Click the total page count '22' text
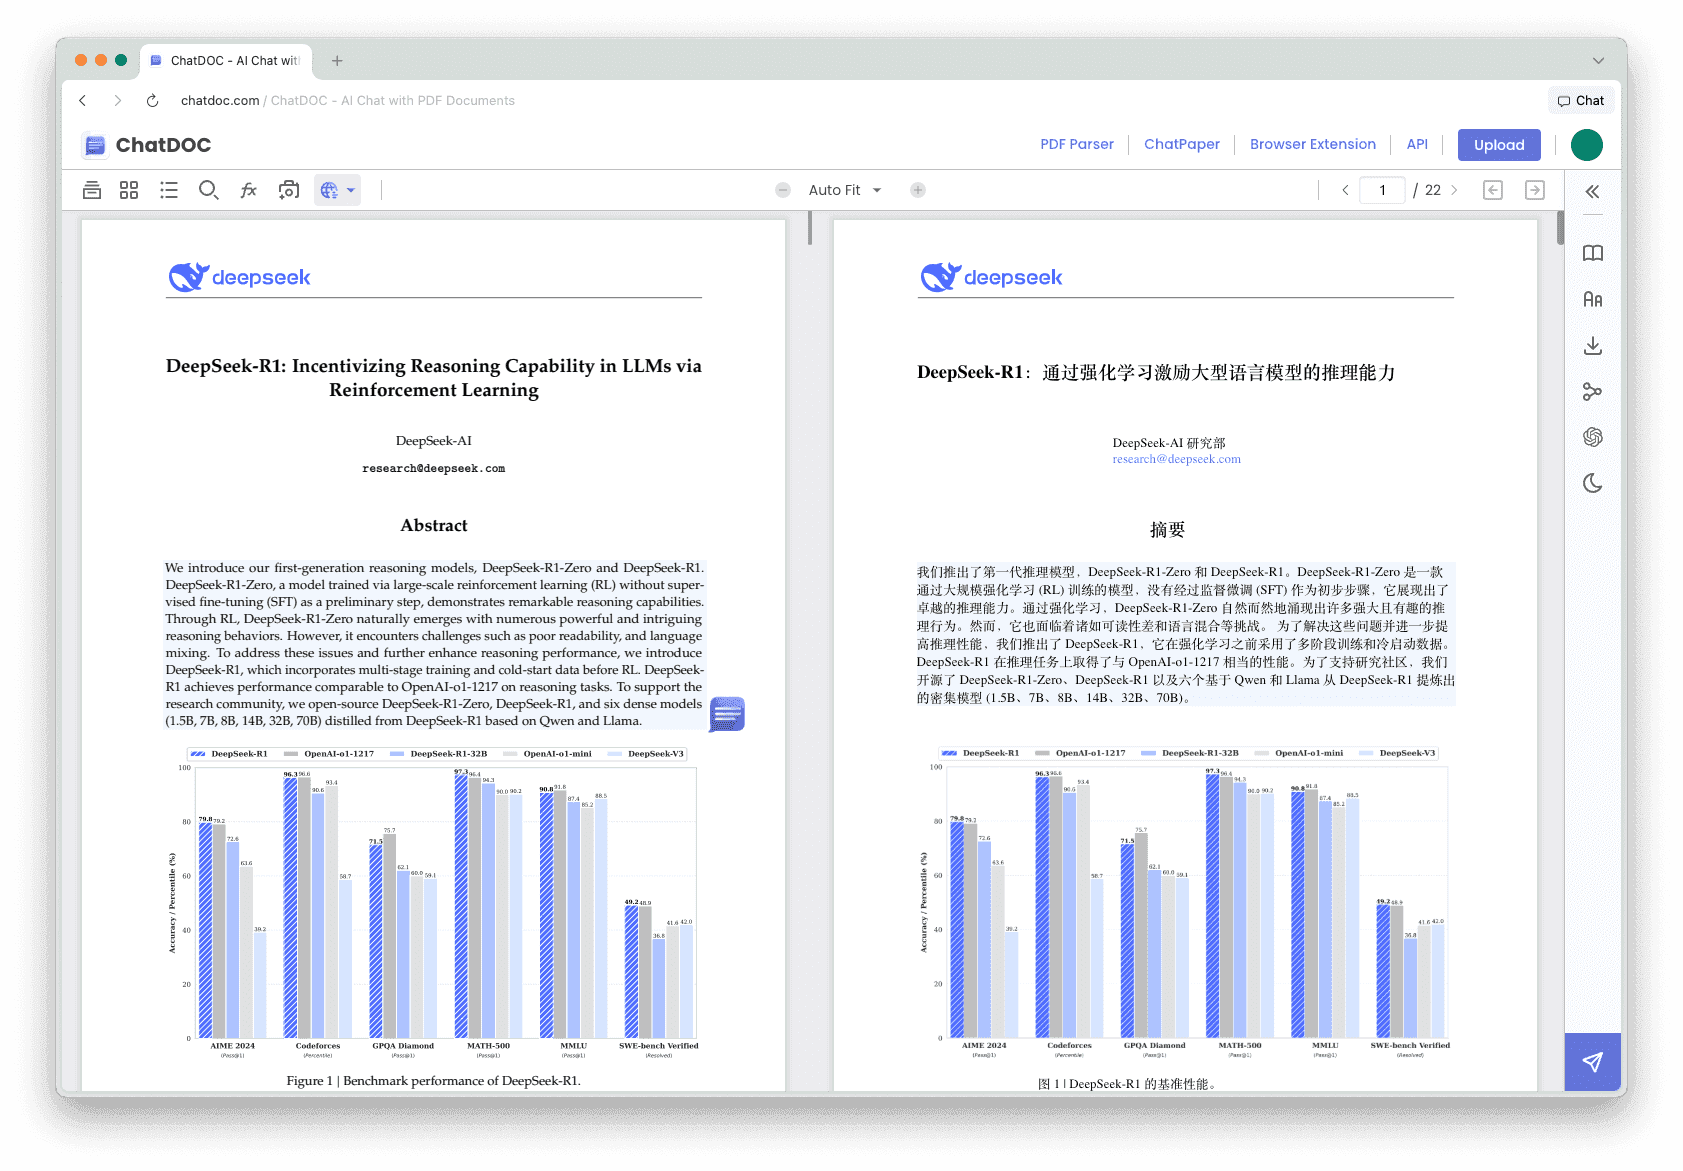 tap(1433, 190)
